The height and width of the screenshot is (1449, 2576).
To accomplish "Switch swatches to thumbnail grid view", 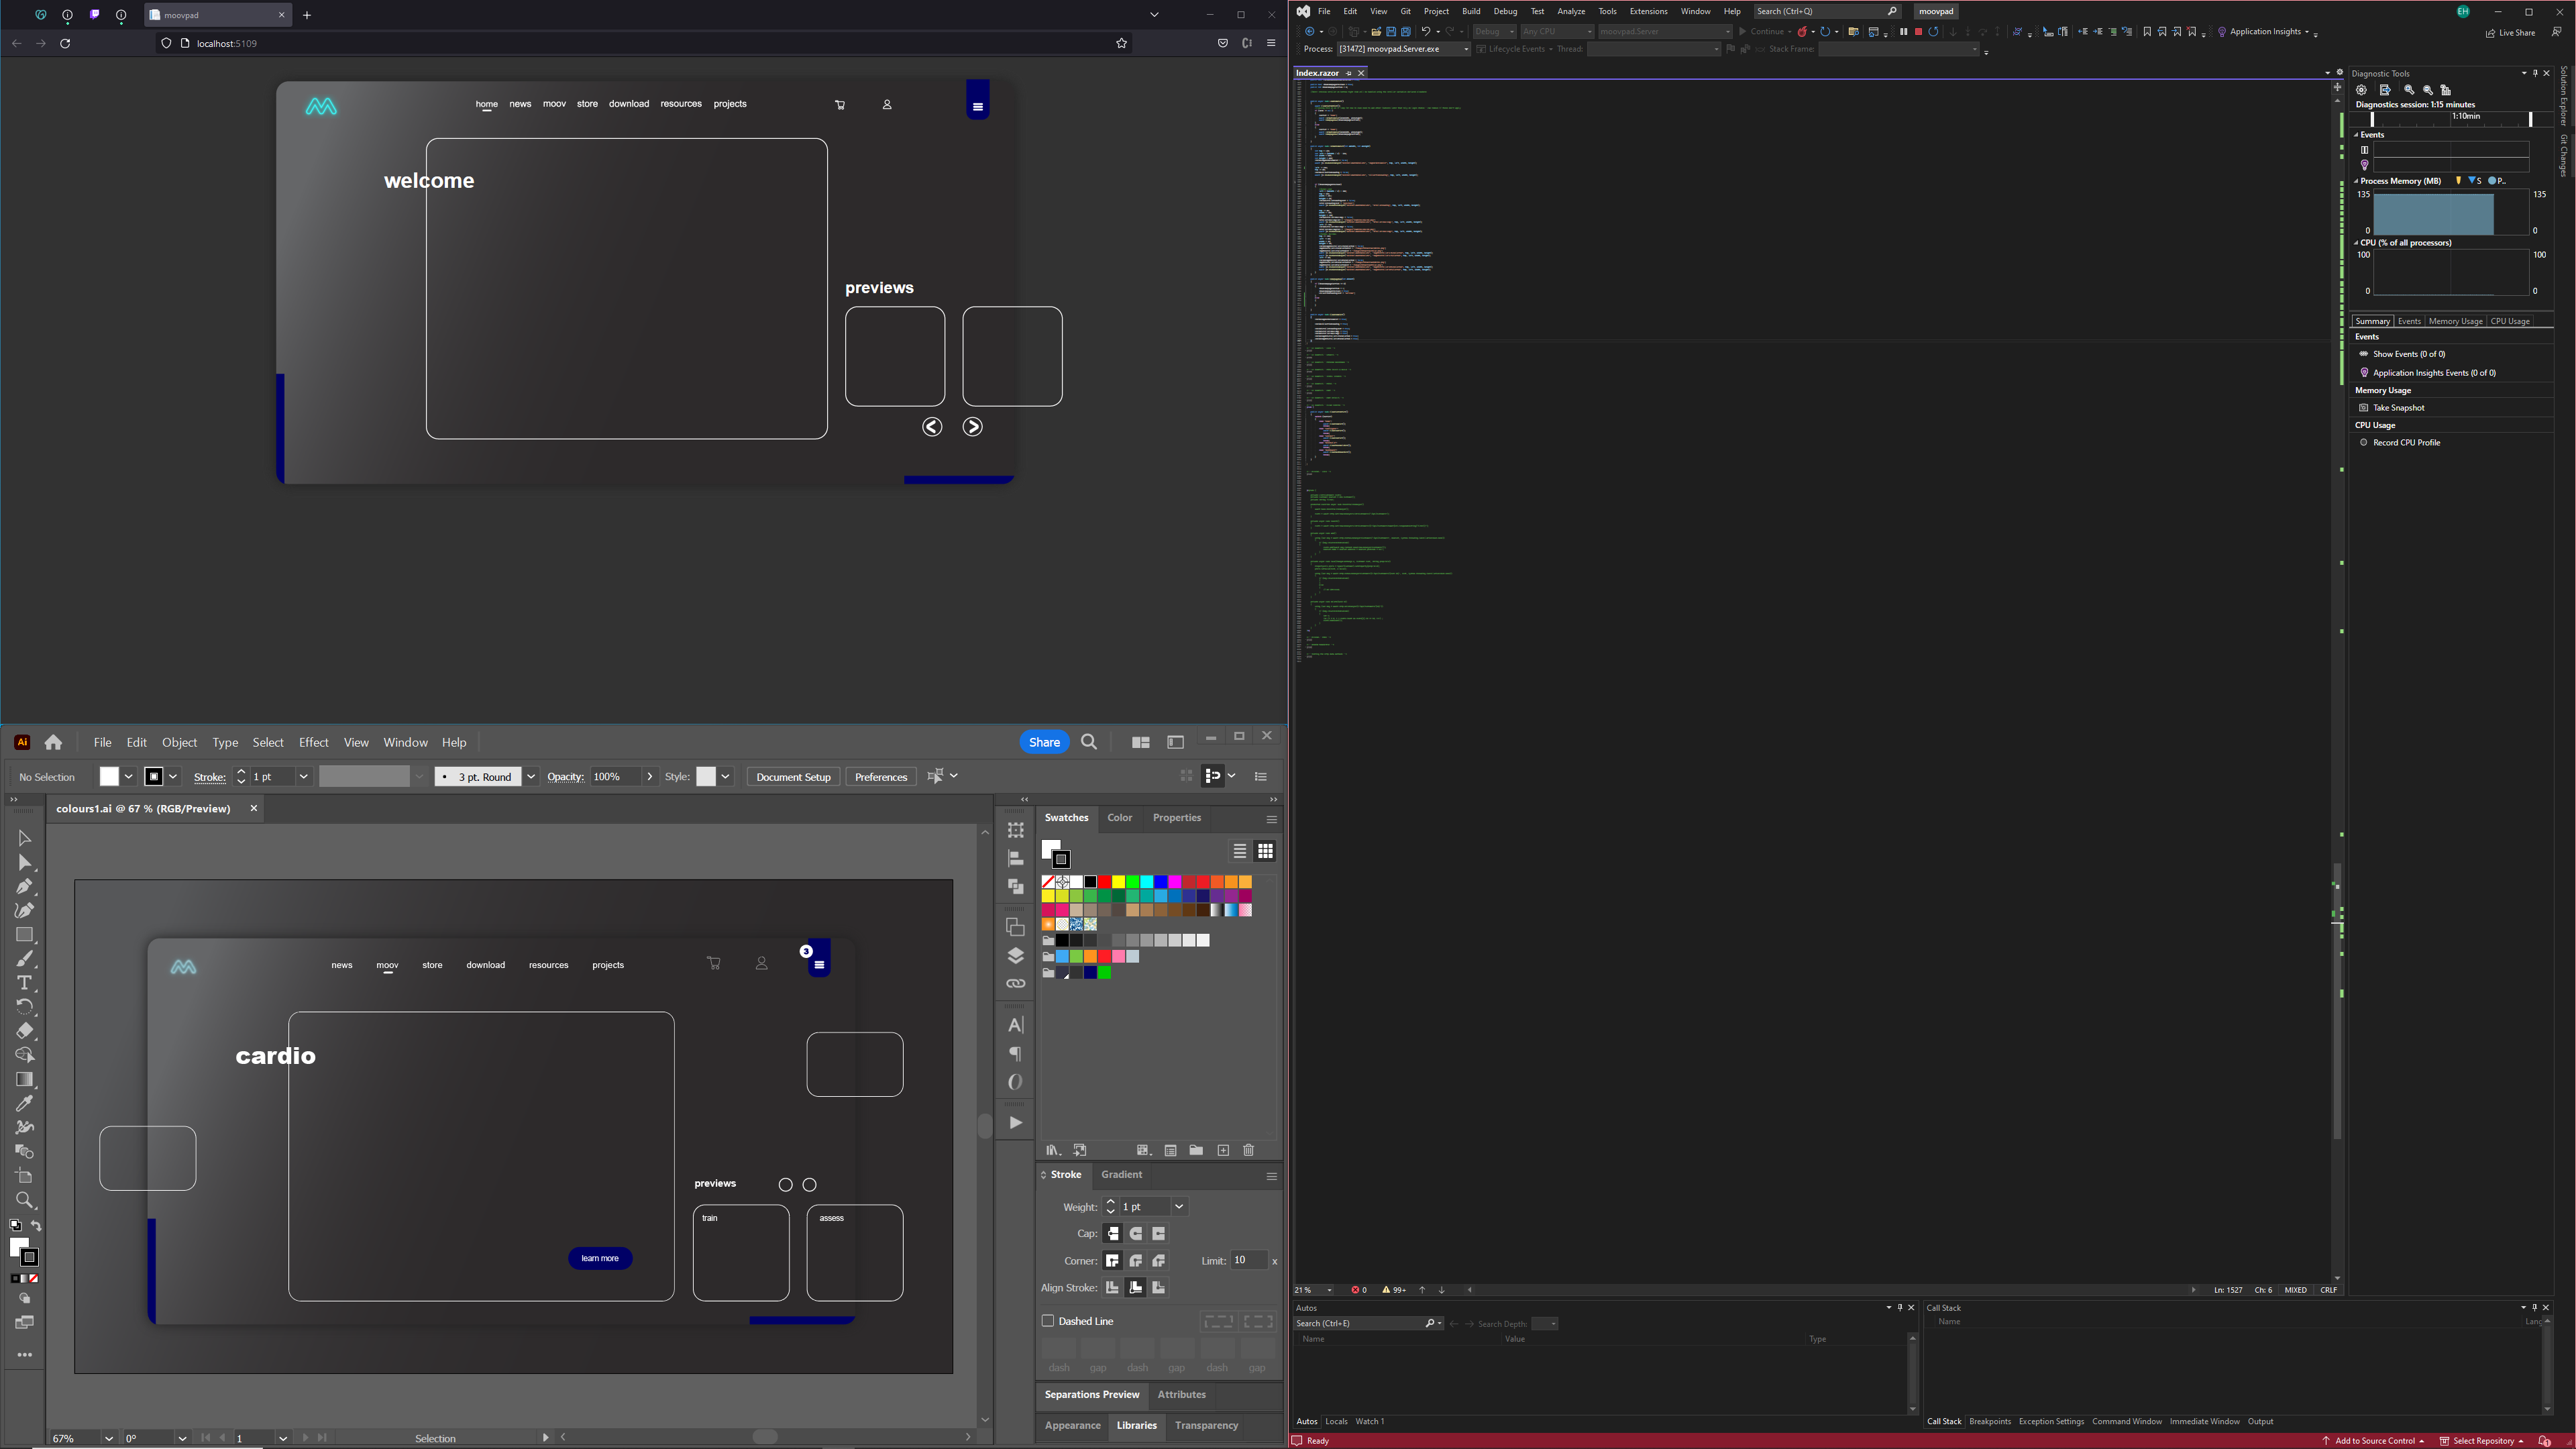I will click(x=1265, y=851).
